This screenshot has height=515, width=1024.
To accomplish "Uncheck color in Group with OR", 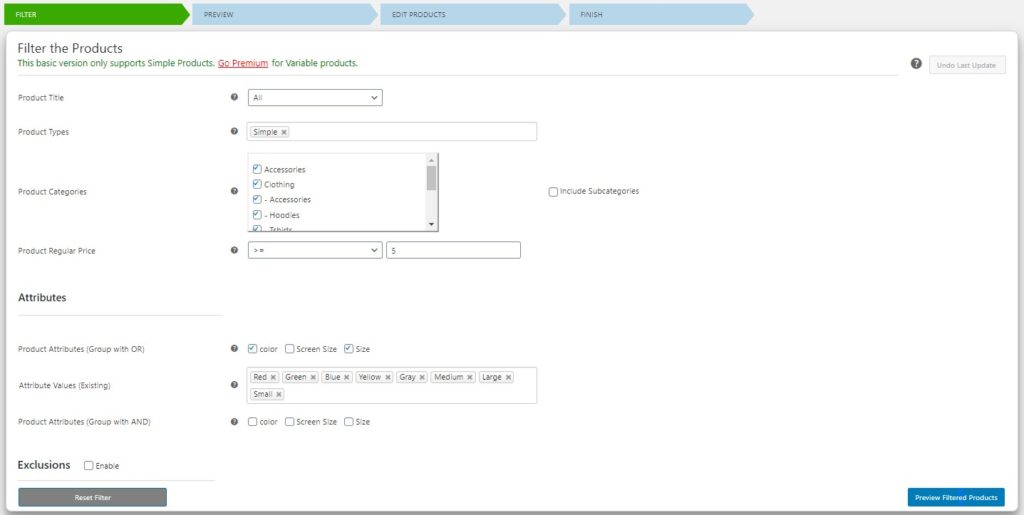I will 253,349.
